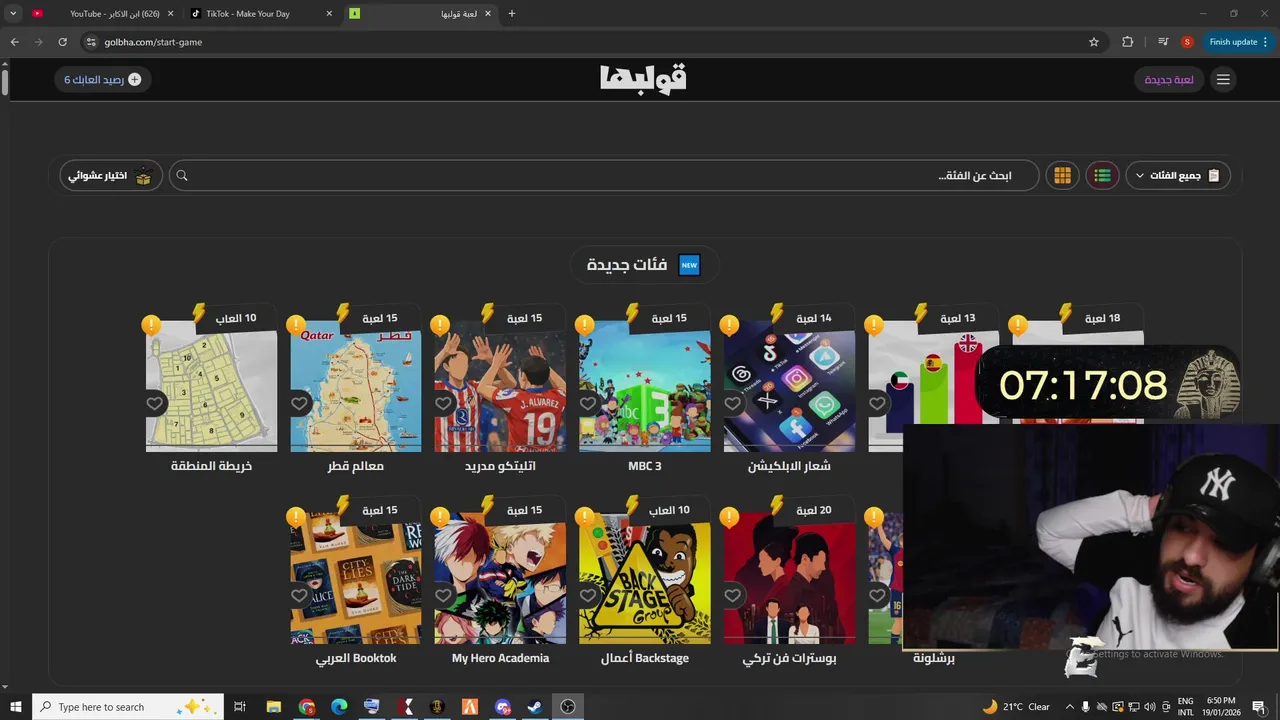Open File Explorer from the taskbar
This screenshot has width=1280, height=720.
[274, 707]
